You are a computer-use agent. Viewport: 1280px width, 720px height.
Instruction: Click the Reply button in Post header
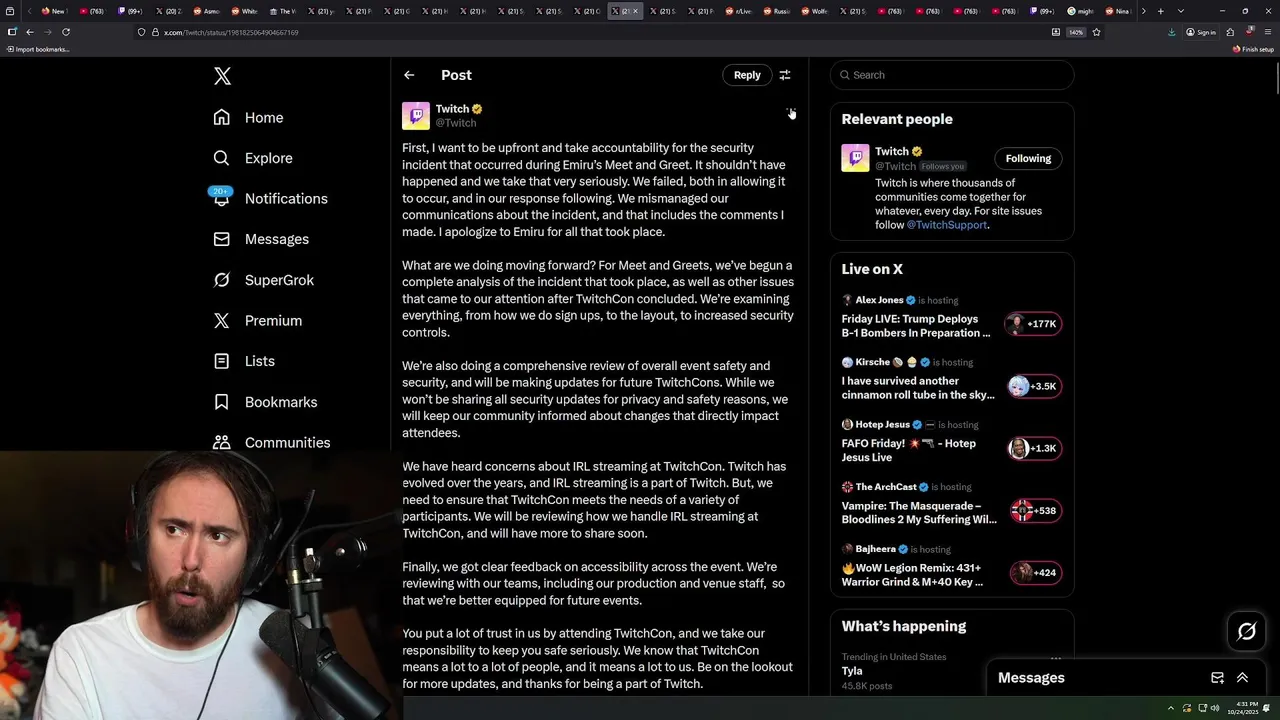click(747, 75)
